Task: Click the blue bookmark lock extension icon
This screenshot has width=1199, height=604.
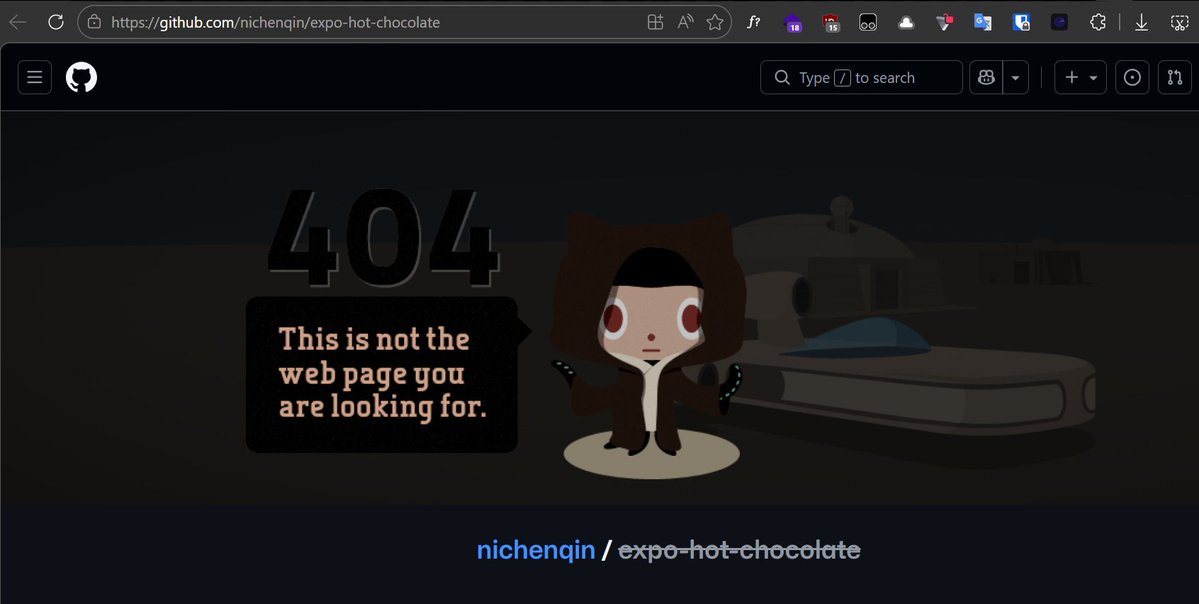Action: (x=1022, y=22)
